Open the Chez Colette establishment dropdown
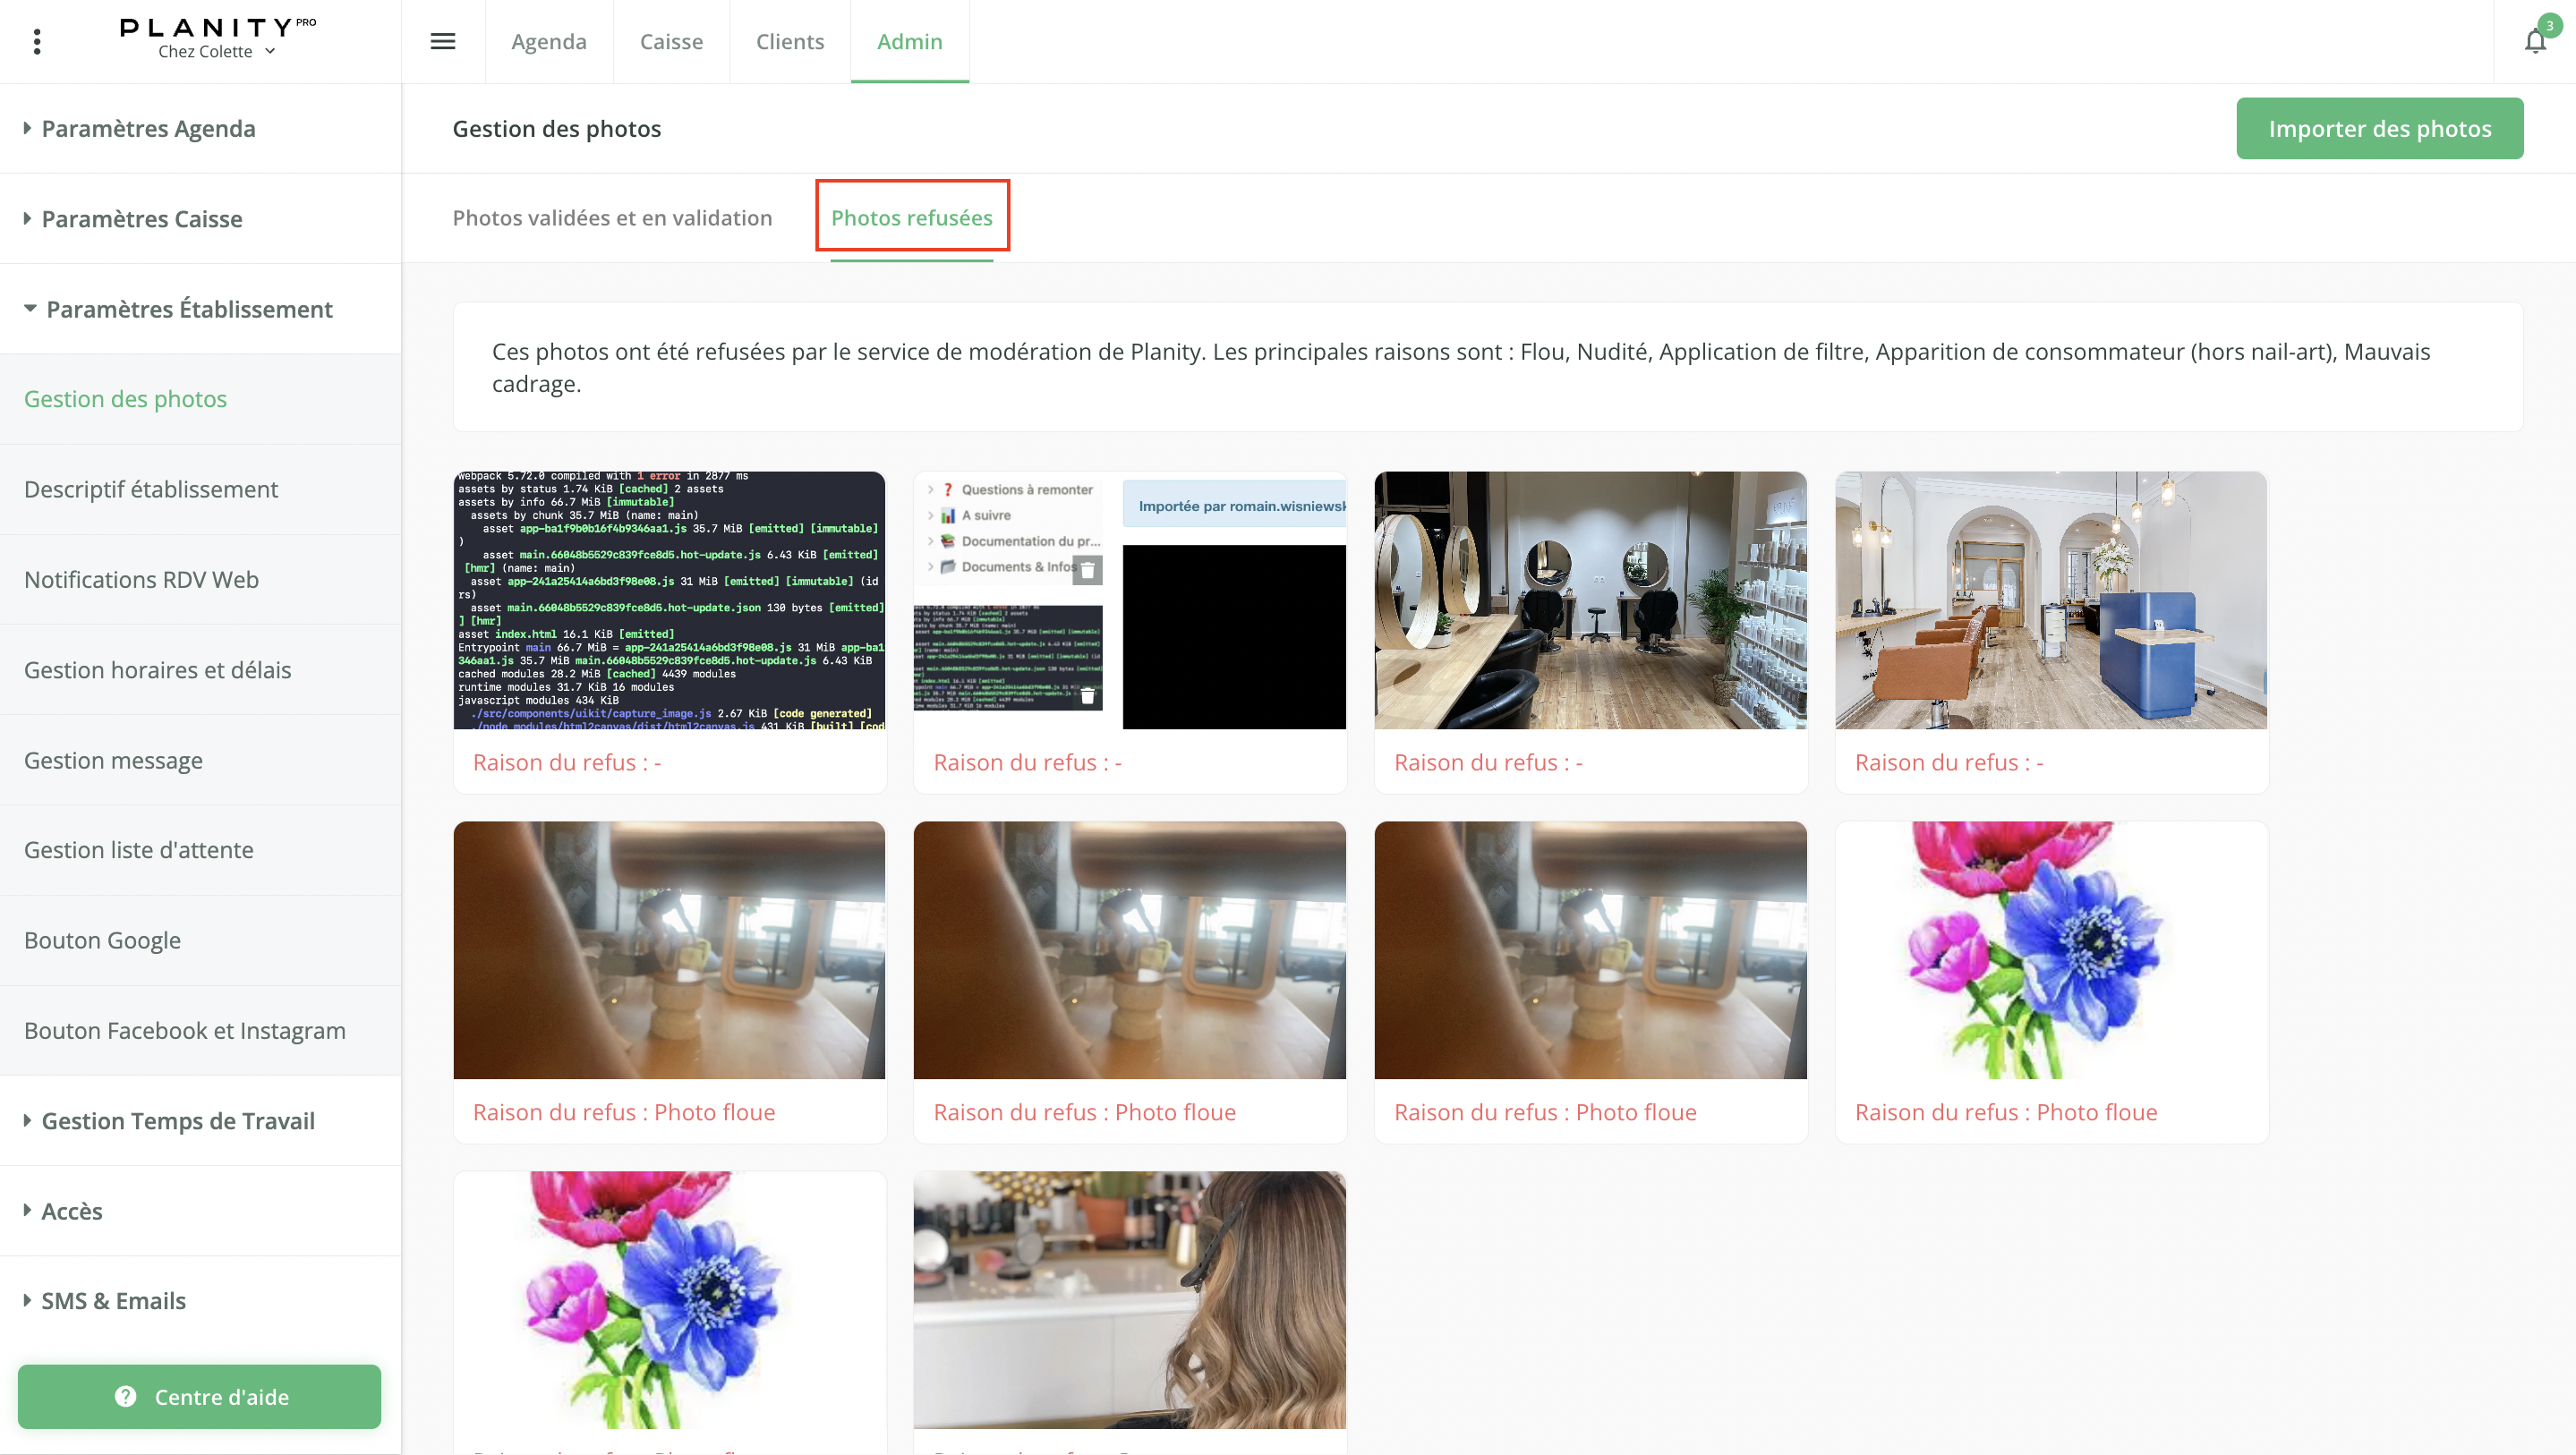This screenshot has width=2576, height=1455. click(x=216, y=51)
